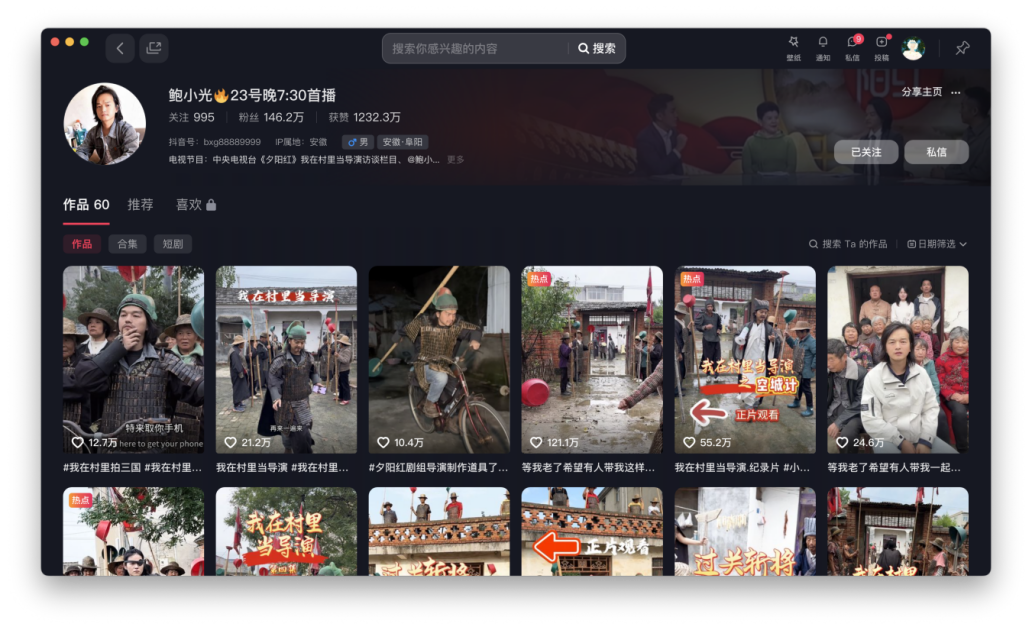Click 搜索 Ta 的作品 search field
This screenshot has width=1032, height=630.
848,244
